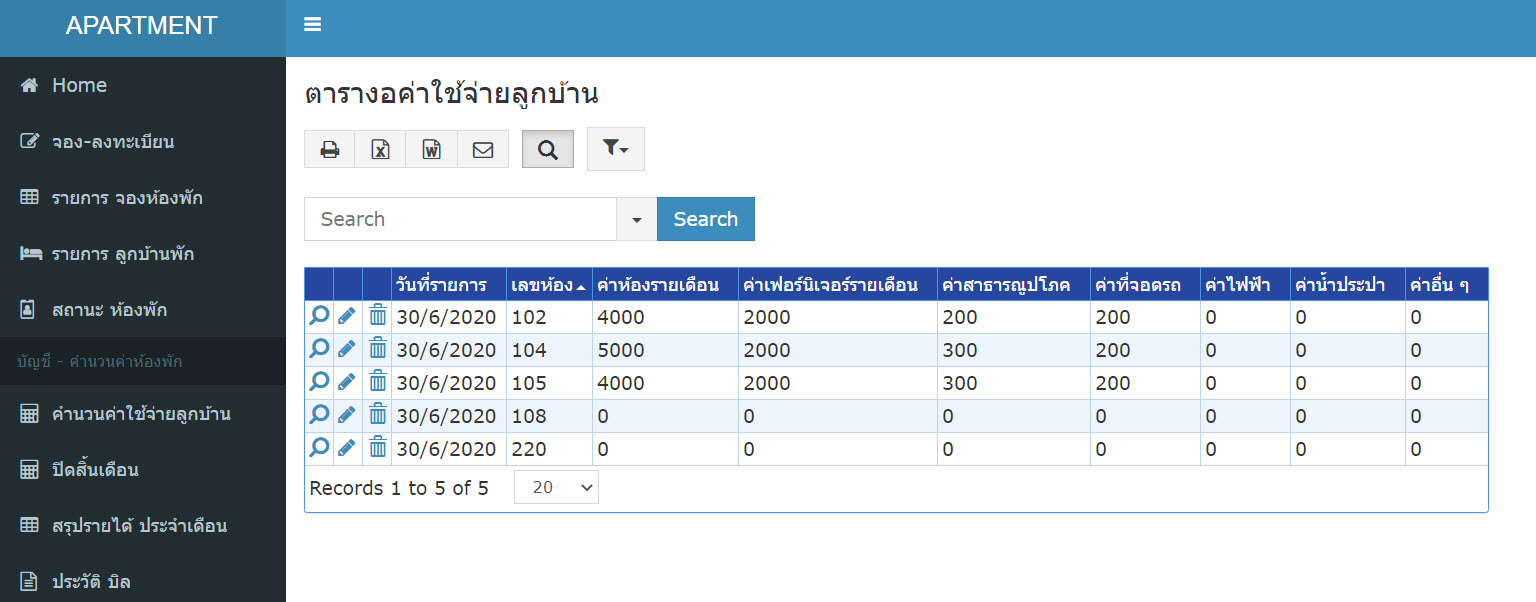The width and height of the screenshot is (1536, 602).
Task: Expand the search options dropdown arrow
Action: tap(636, 219)
